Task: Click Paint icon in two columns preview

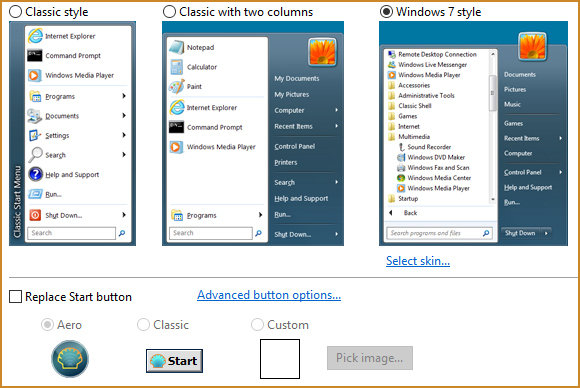Action: [176, 87]
